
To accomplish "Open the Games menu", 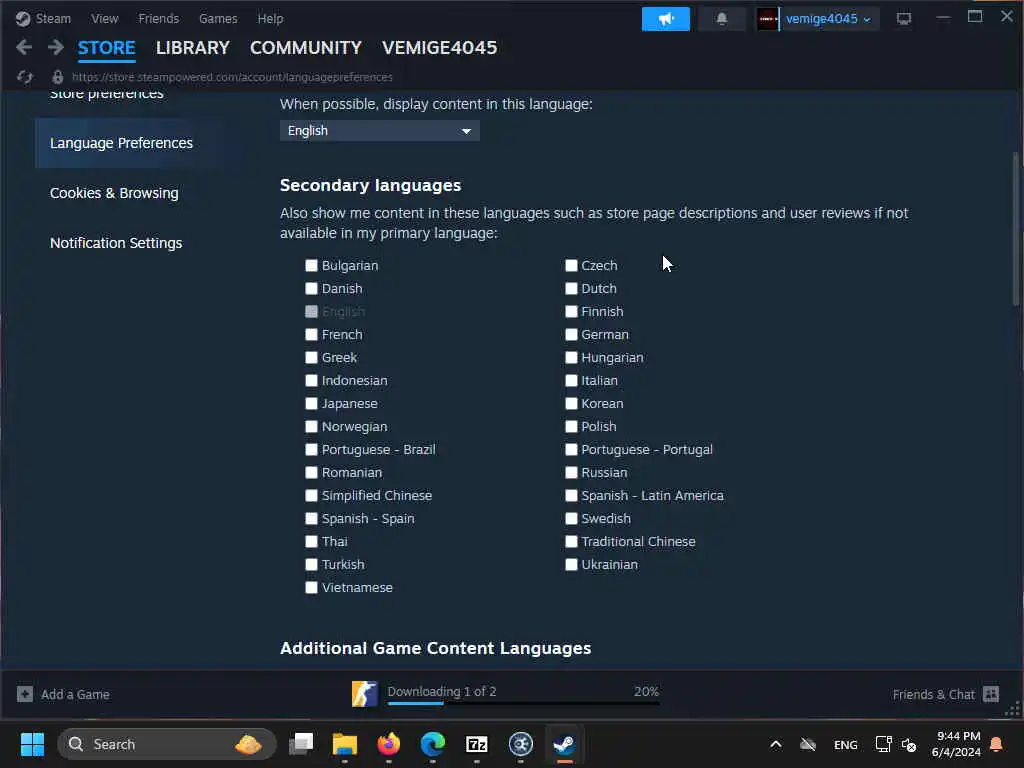I will coord(218,19).
